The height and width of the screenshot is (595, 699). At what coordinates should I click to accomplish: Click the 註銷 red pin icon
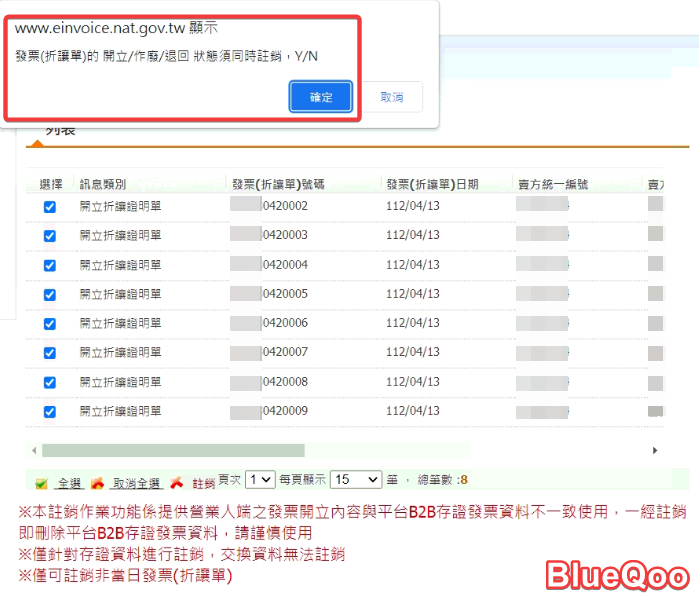(177, 483)
